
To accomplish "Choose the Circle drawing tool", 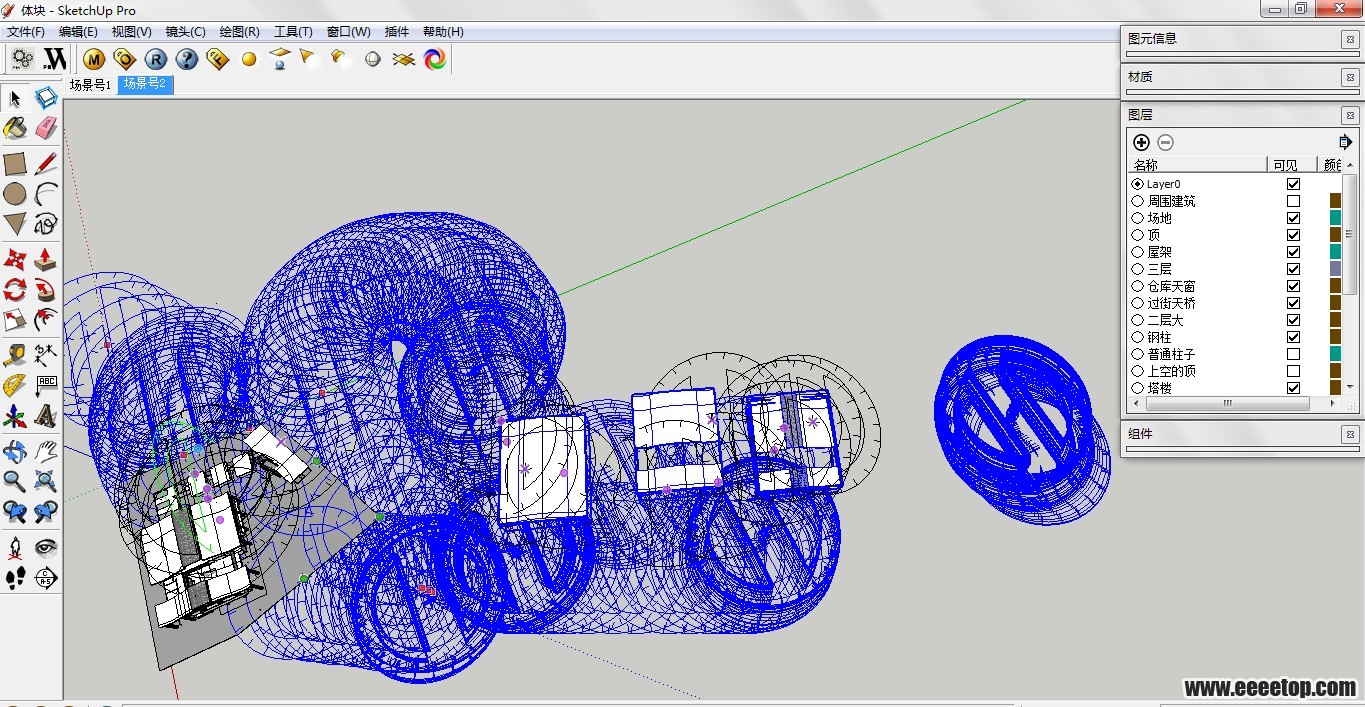I will 15,193.
